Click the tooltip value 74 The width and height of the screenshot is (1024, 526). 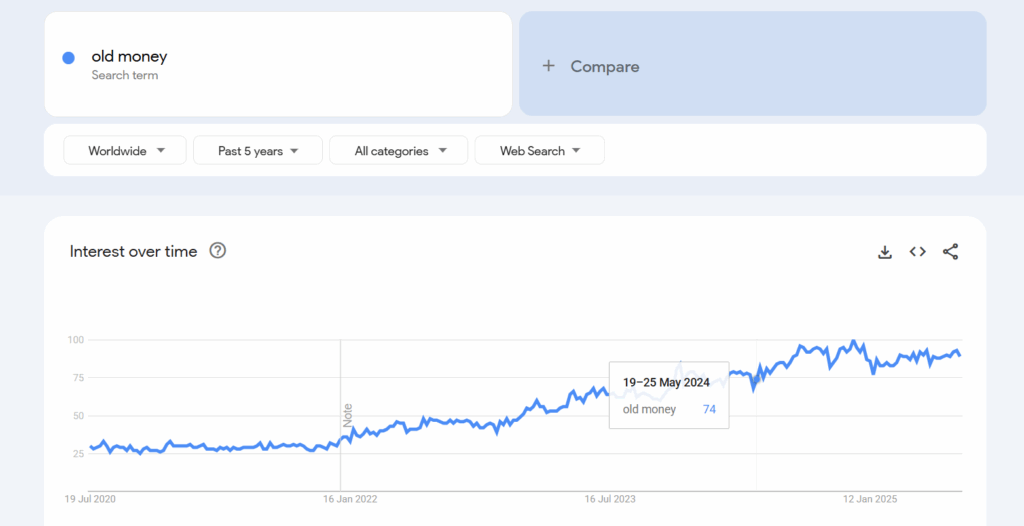pos(709,410)
